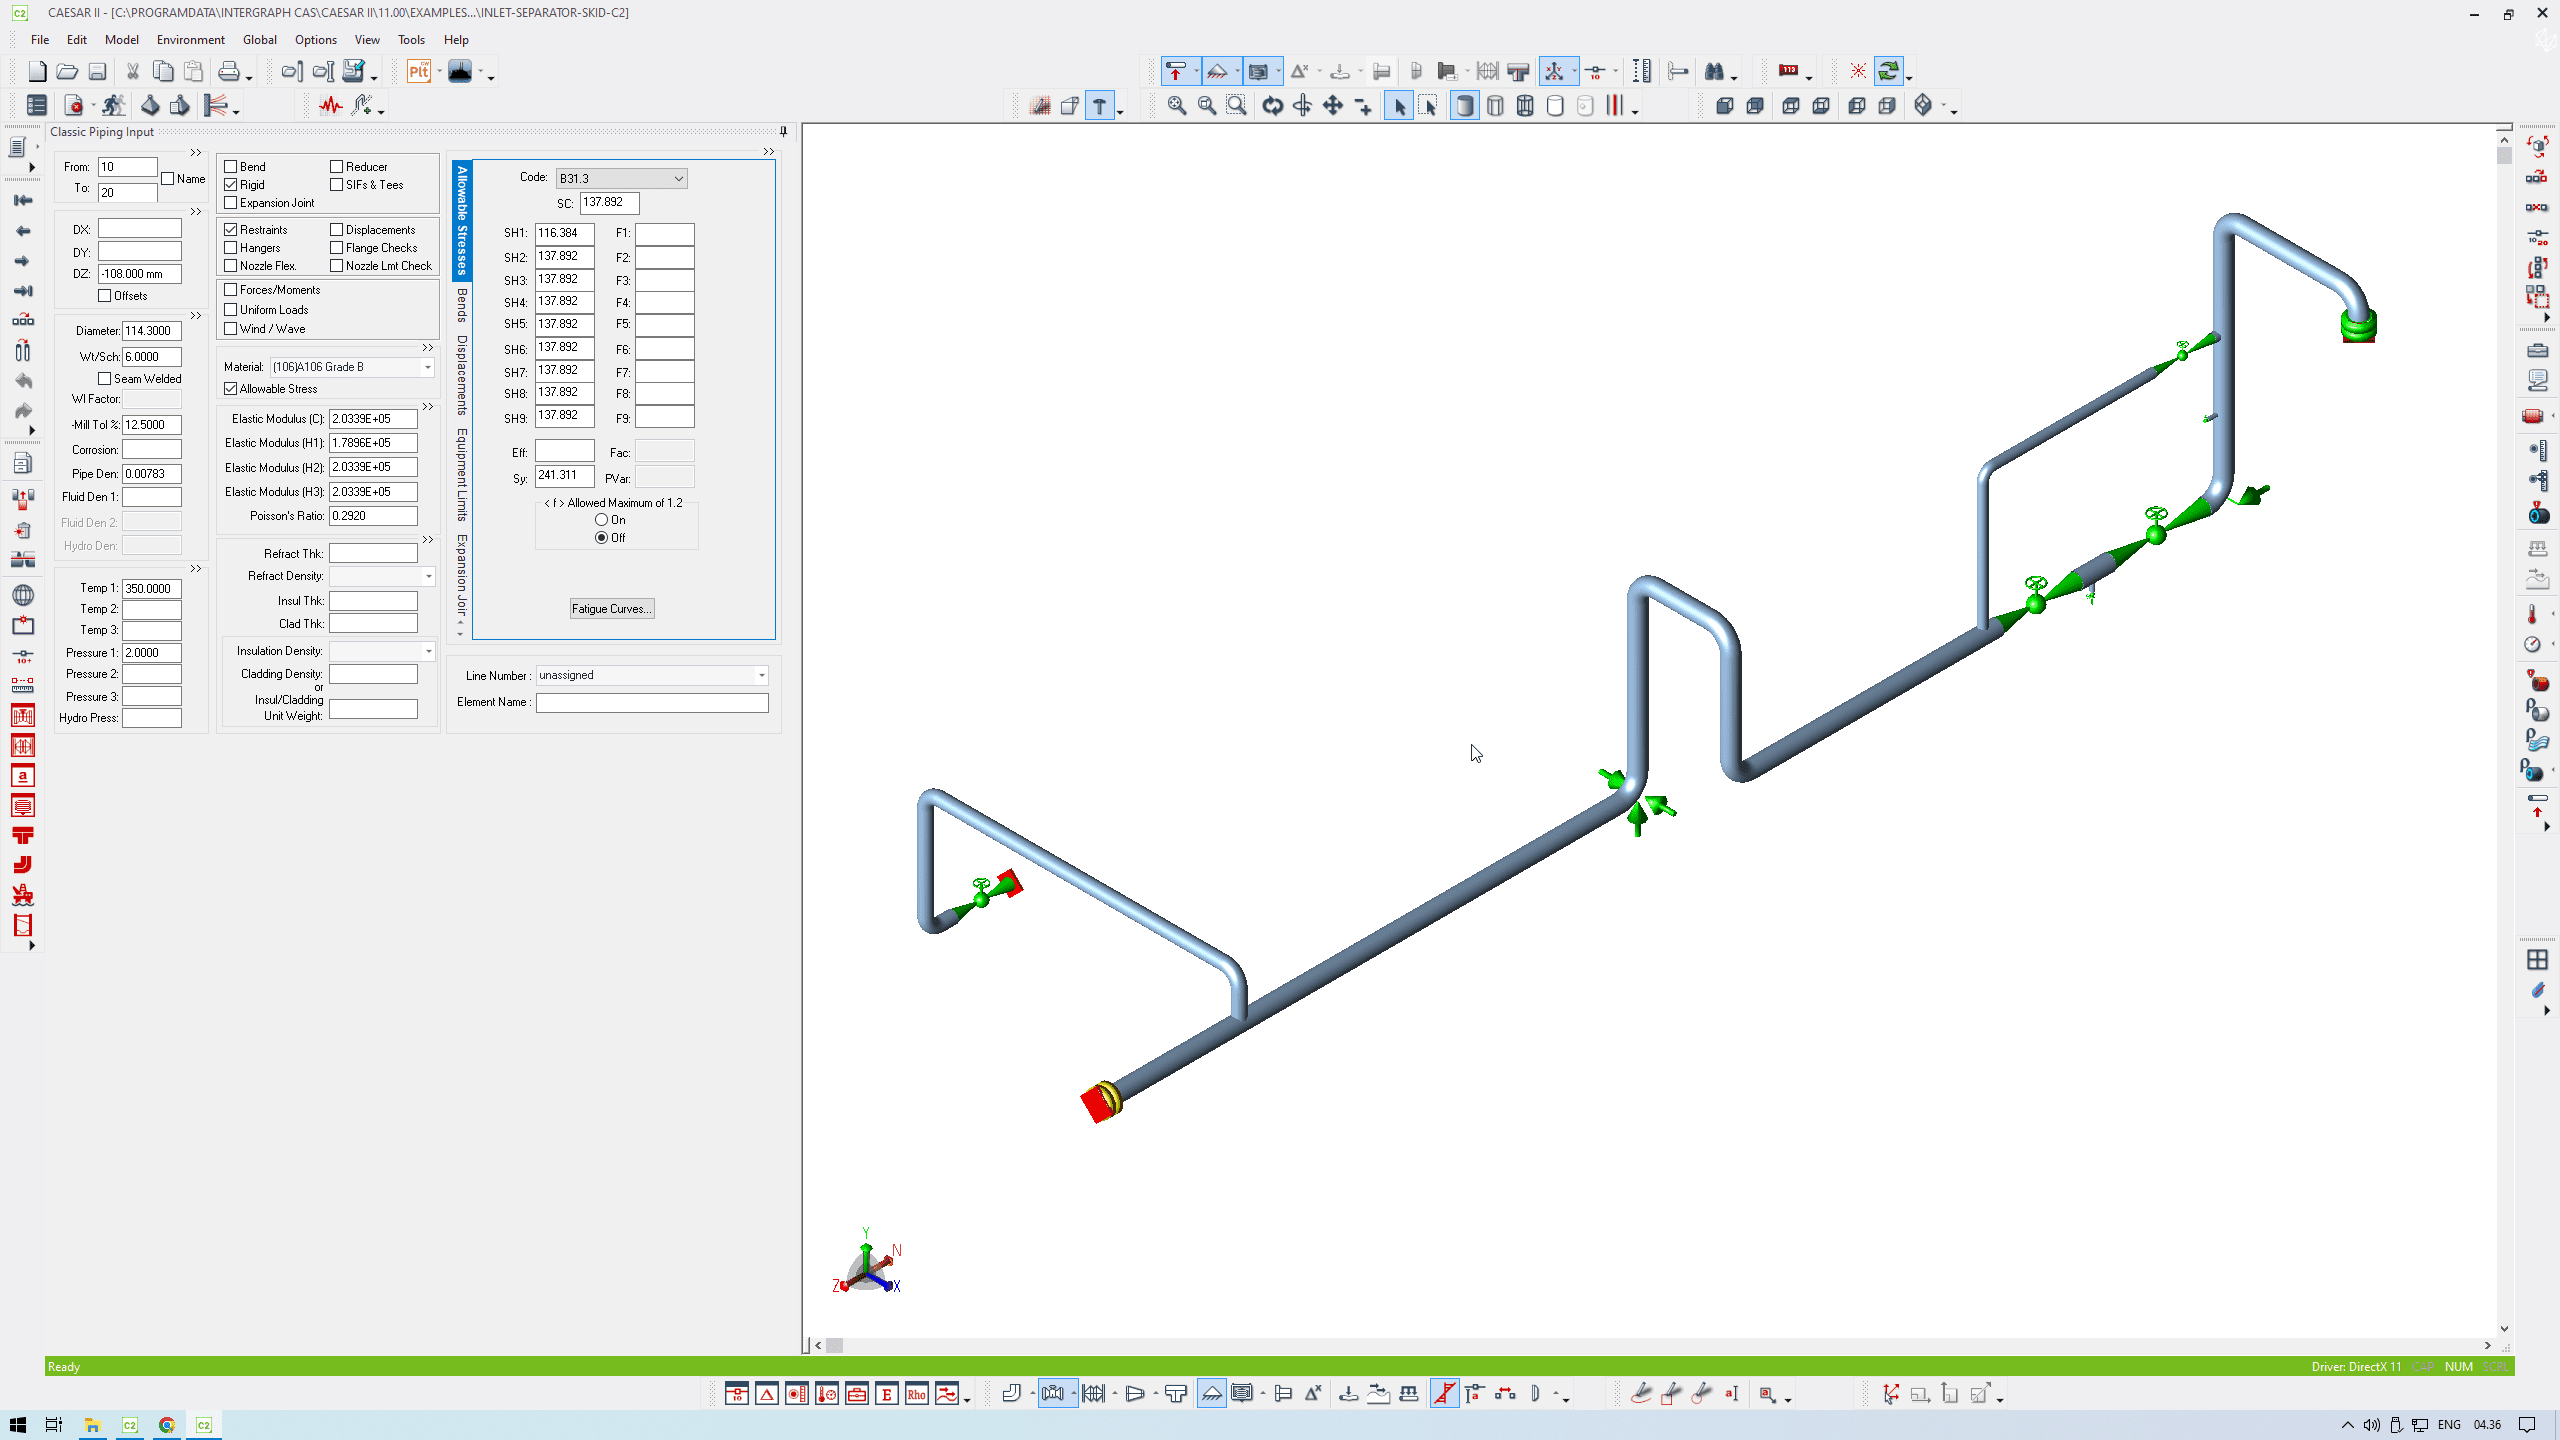Check the Hangers checkbox
This screenshot has height=1440, width=2560.
(x=231, y=247)
